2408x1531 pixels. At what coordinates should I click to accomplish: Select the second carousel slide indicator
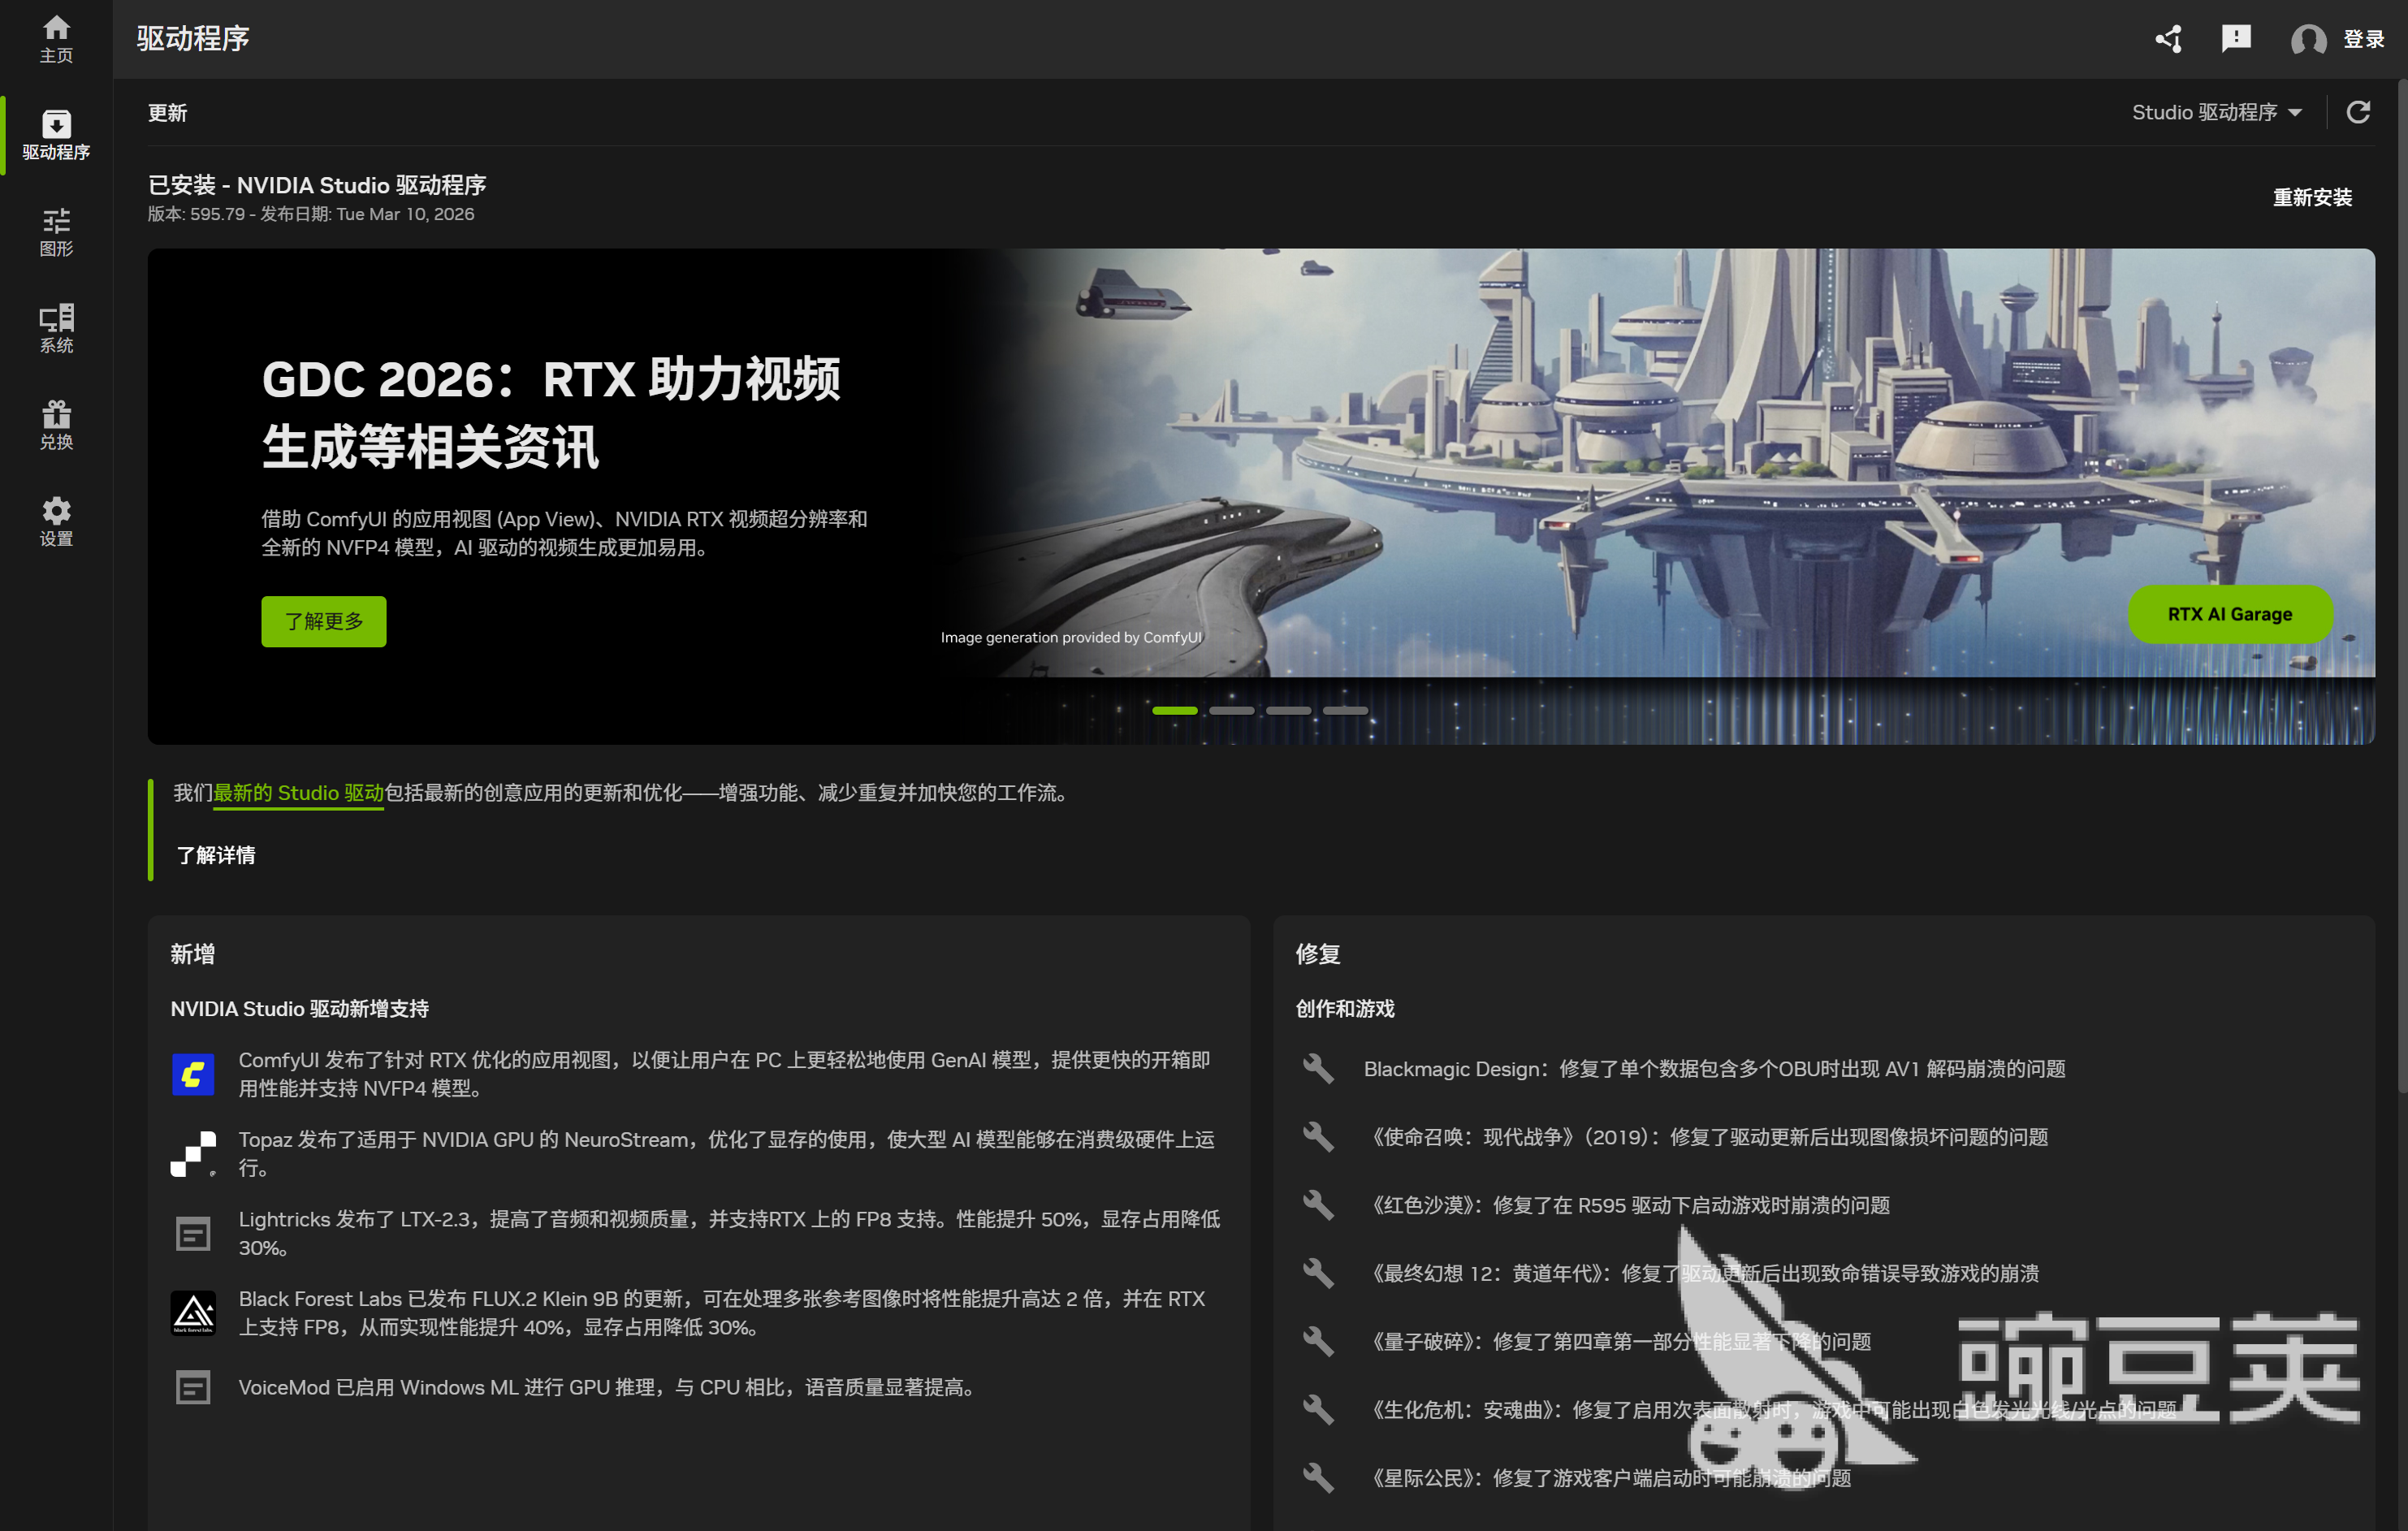(1231, 710)
